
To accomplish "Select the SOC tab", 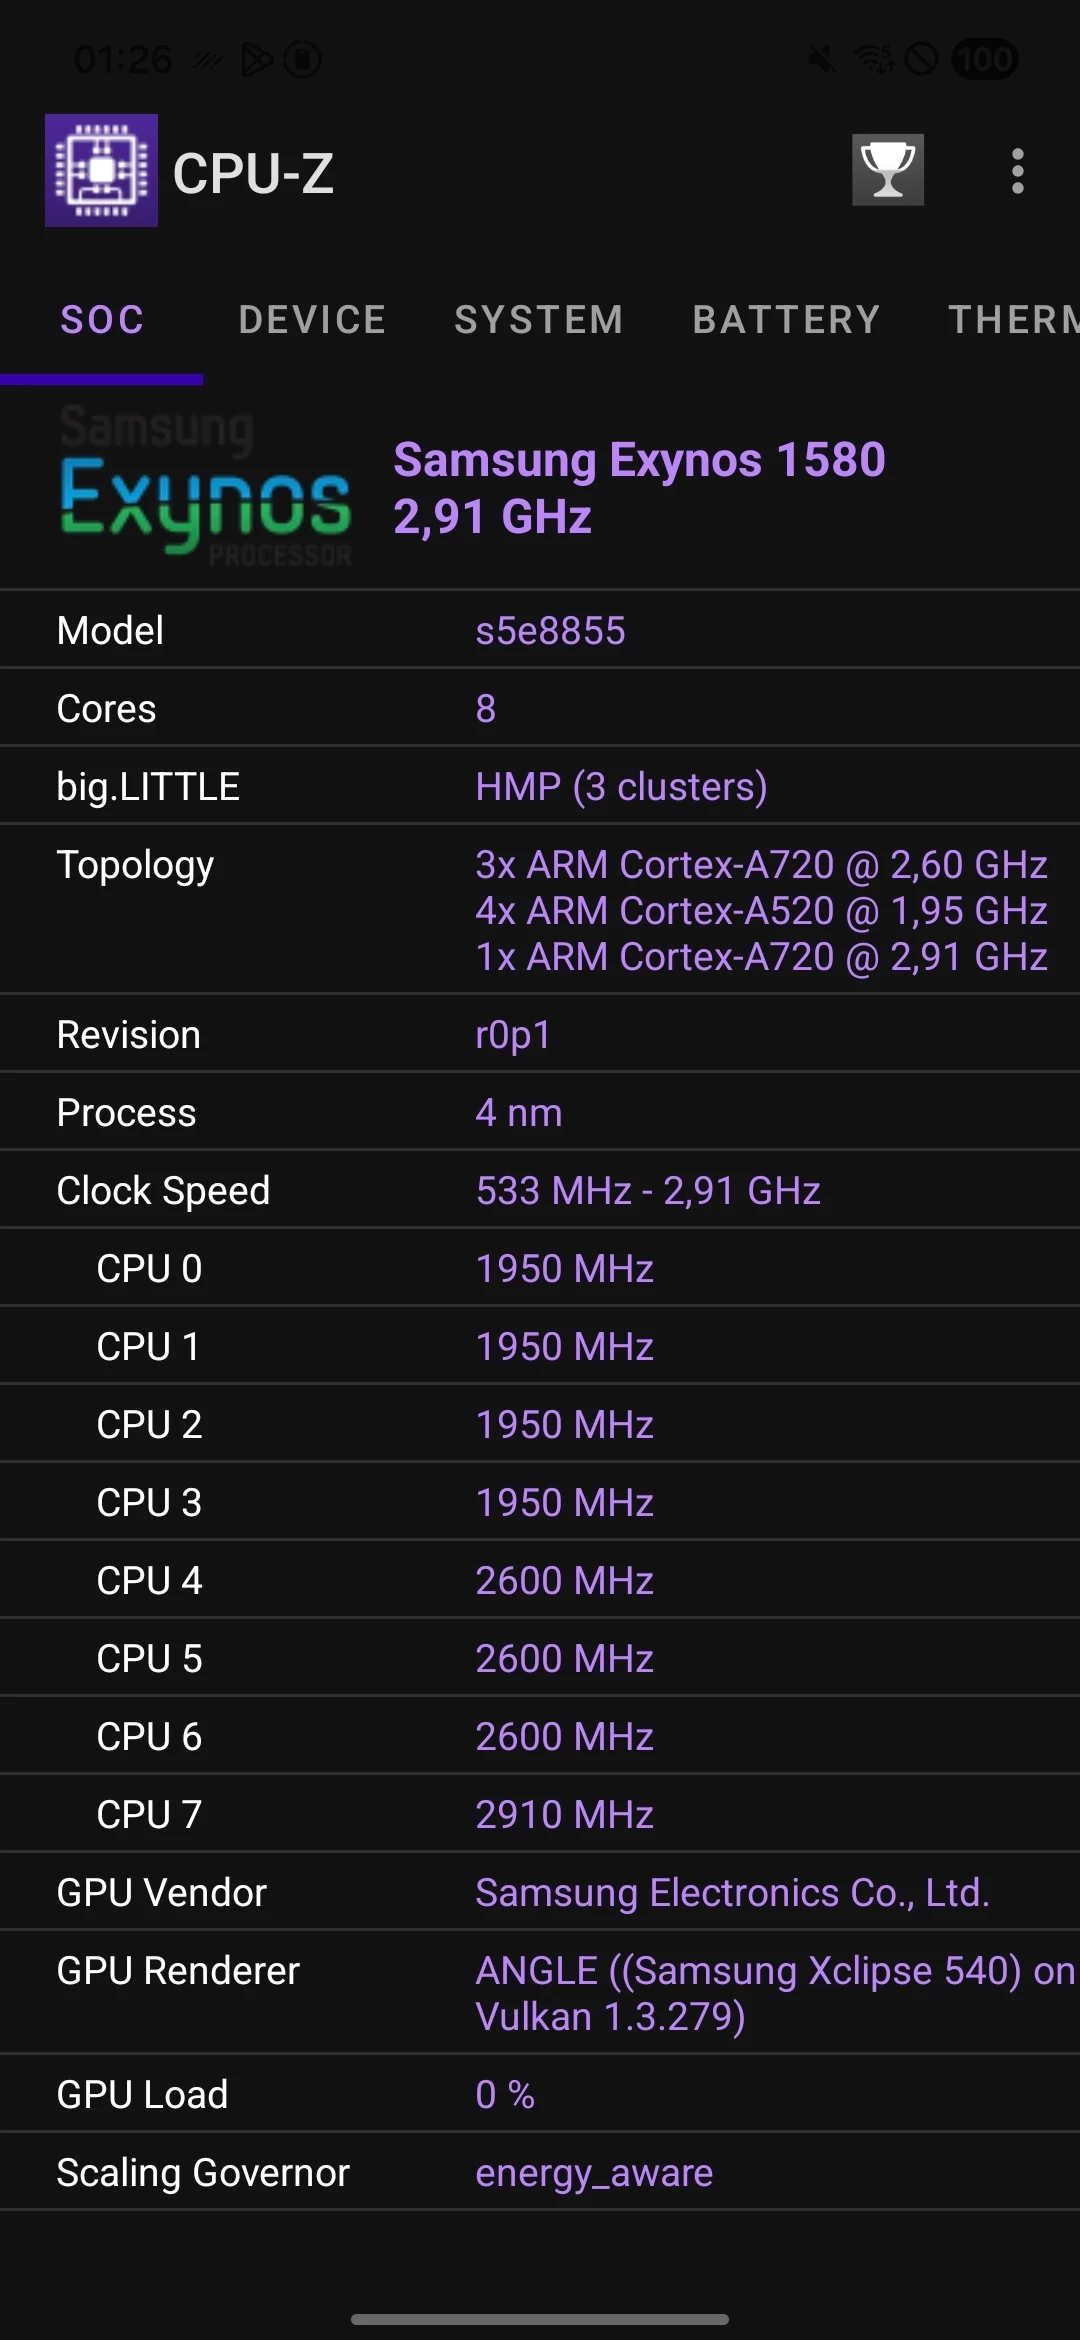I will pyautogui.click(x=102, y=321).
